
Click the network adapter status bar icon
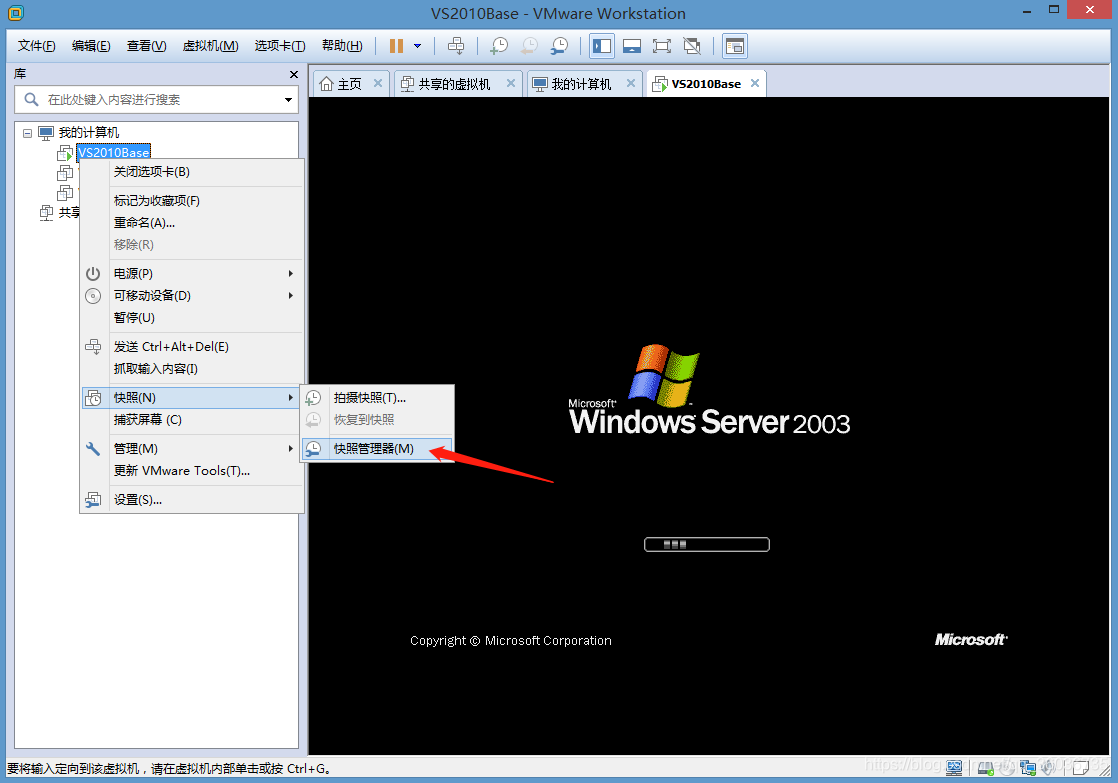pyautogui.click(x=1027, y=768)
